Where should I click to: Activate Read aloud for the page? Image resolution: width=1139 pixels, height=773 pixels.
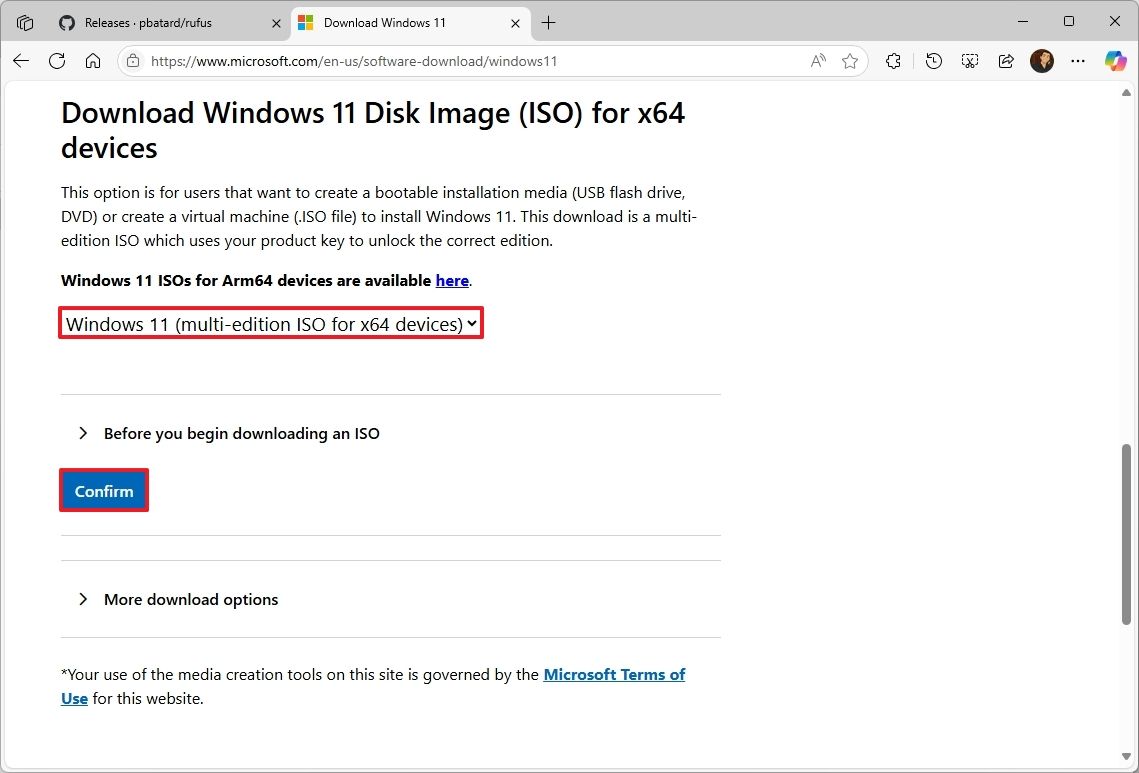[x=817, y=61]
